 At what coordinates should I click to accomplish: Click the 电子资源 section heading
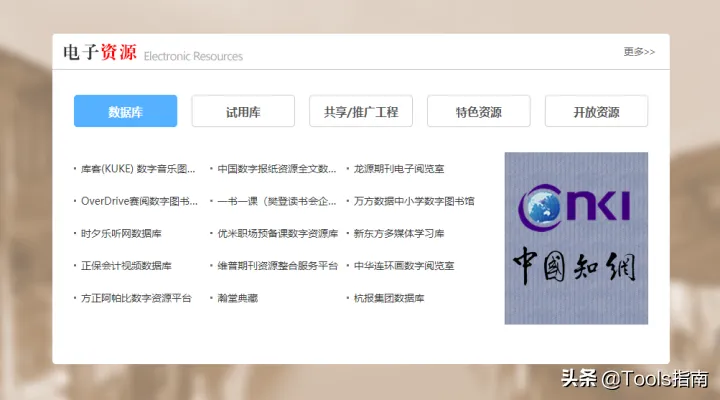click(x=100, y=52)
